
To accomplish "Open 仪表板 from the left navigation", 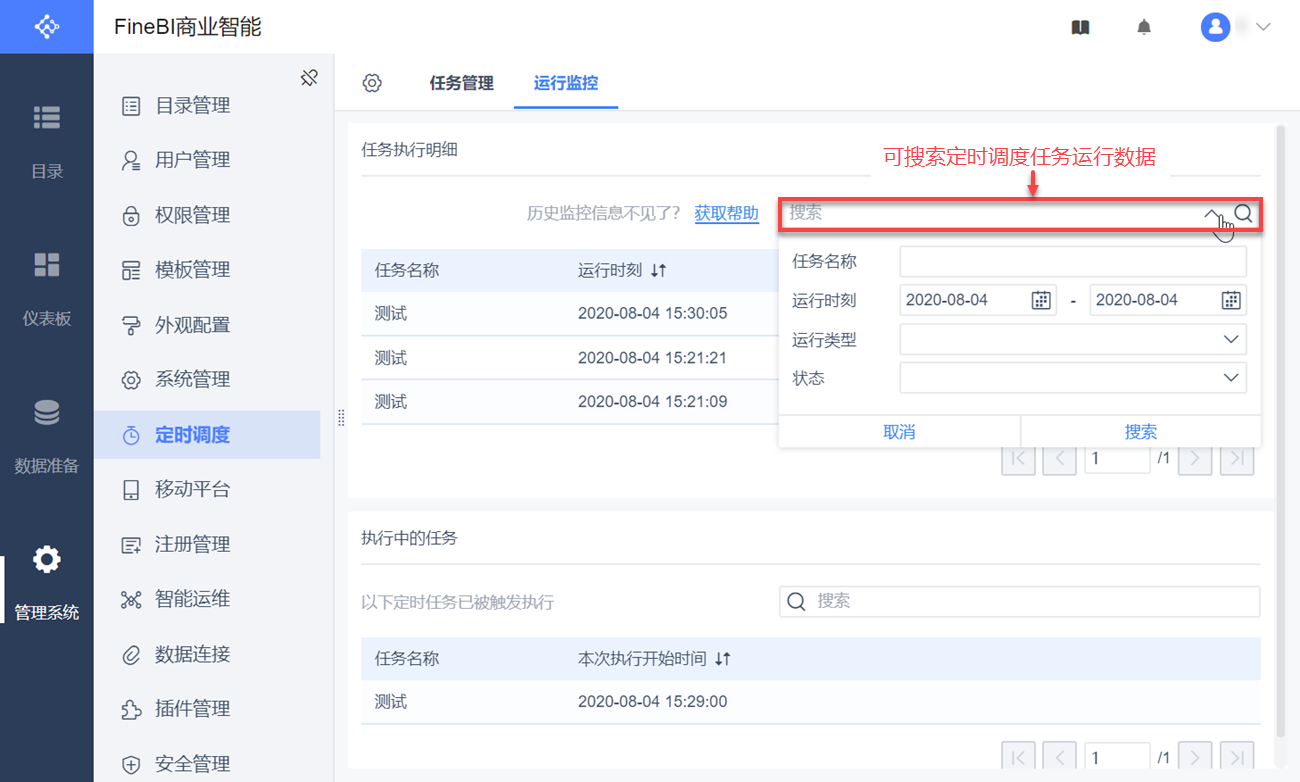I will (47, 288).
